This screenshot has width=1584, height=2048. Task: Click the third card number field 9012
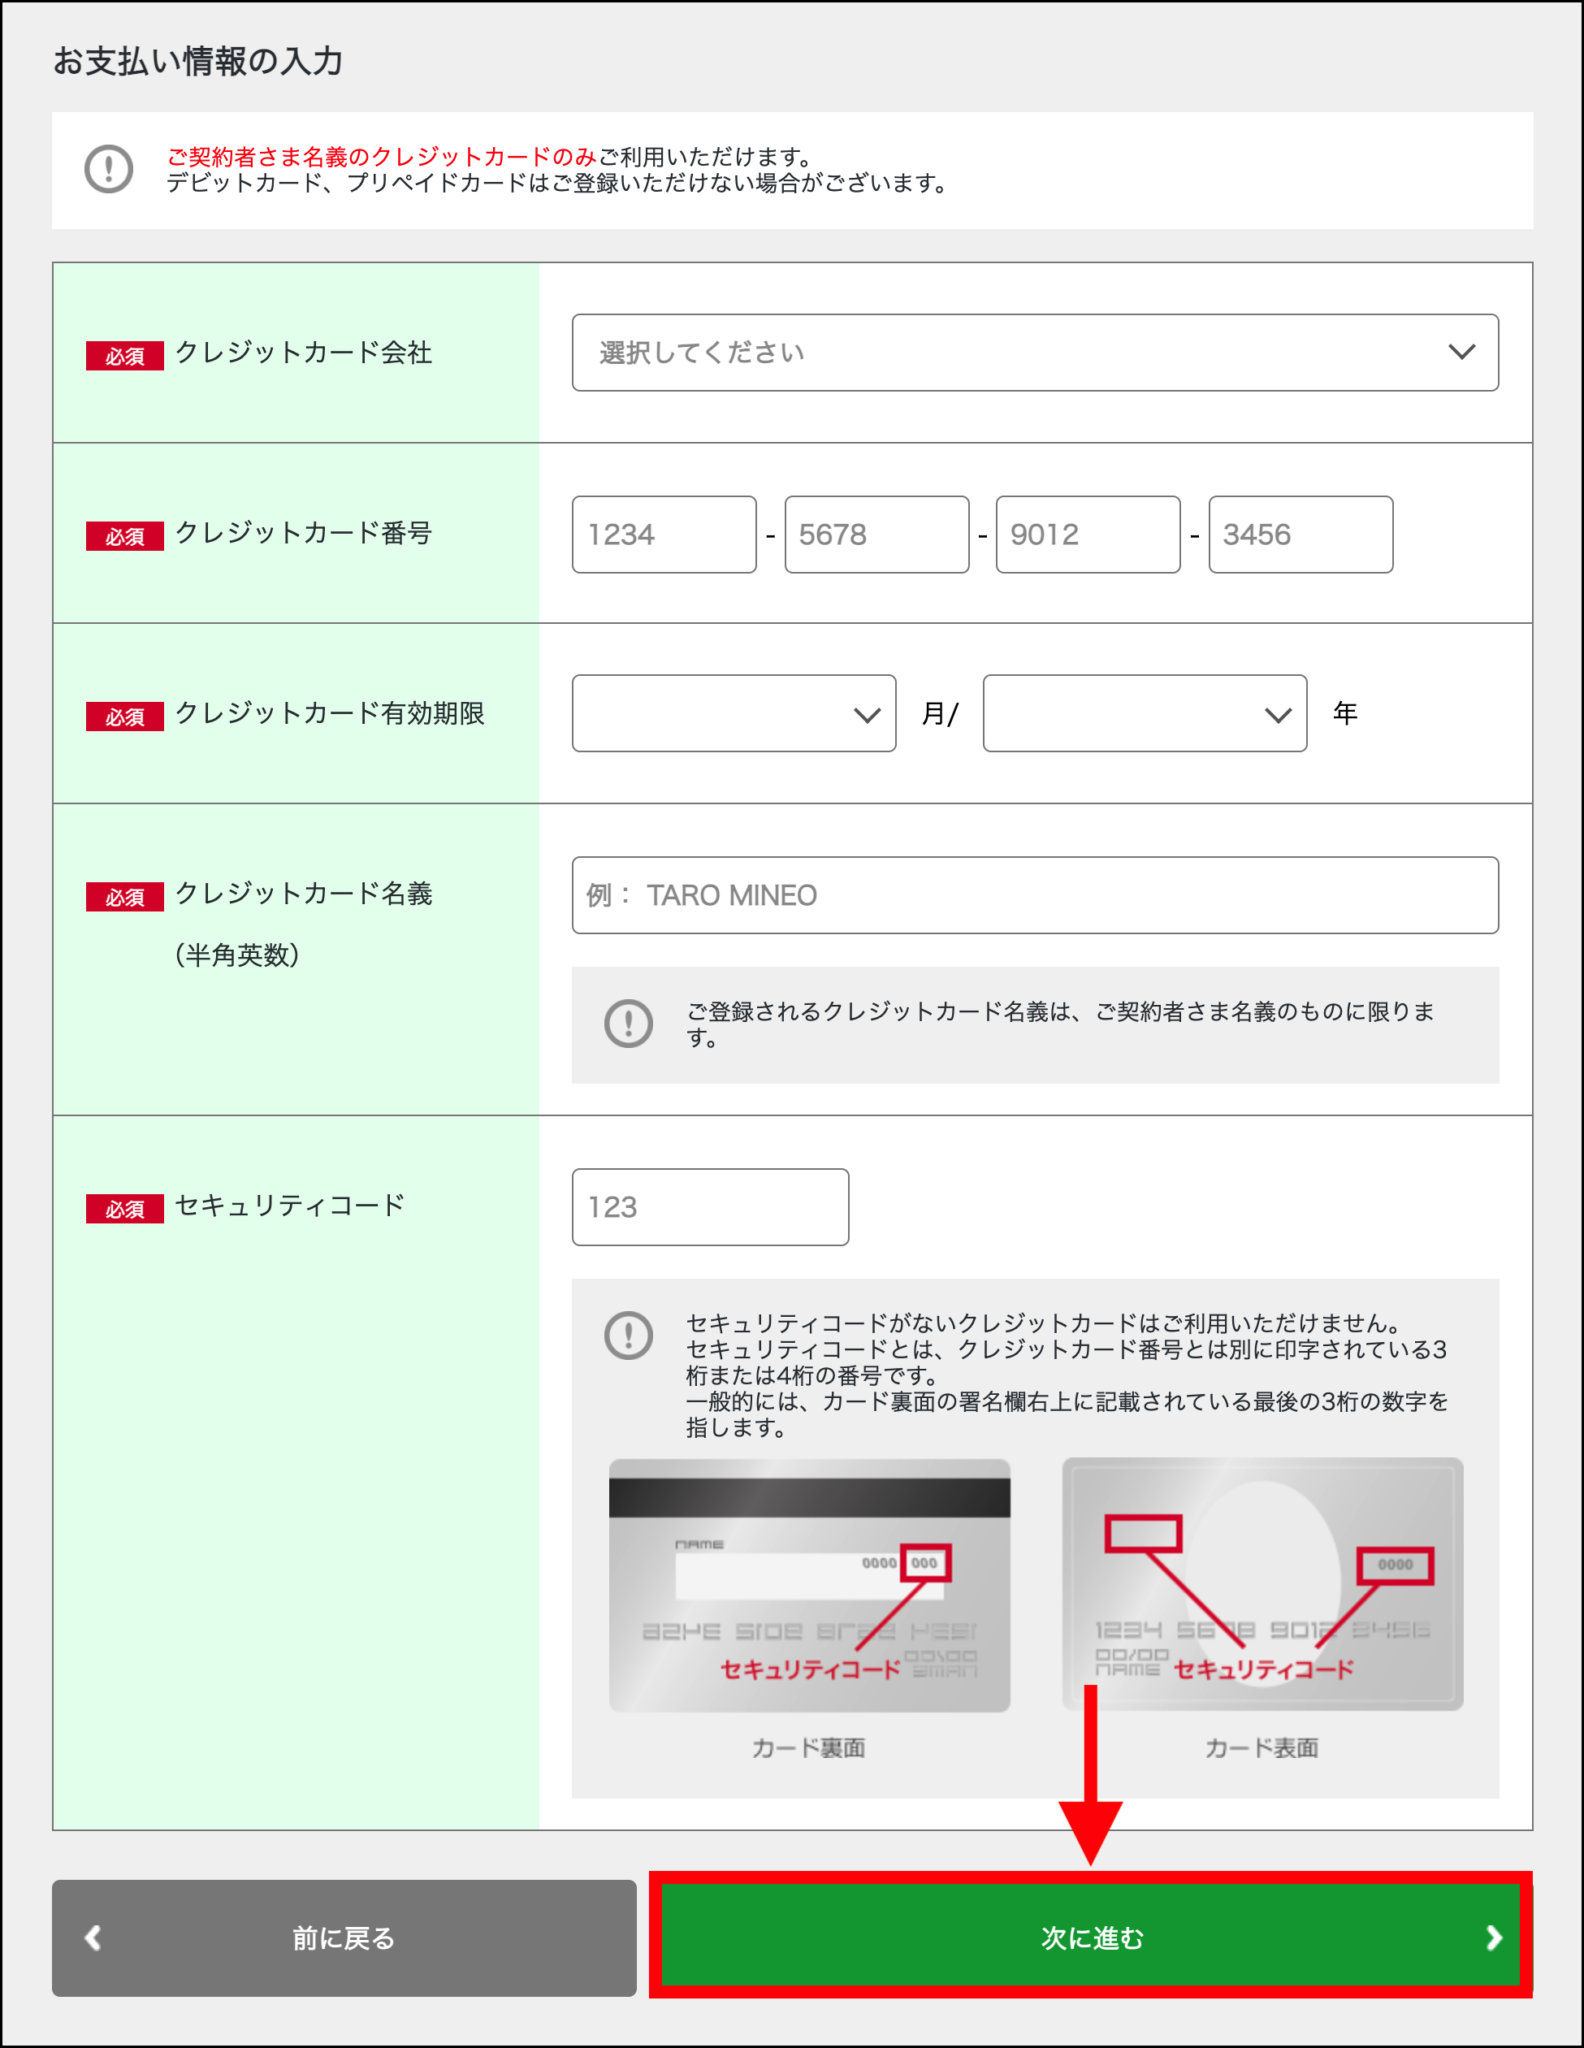click(x=1087, y=534)
